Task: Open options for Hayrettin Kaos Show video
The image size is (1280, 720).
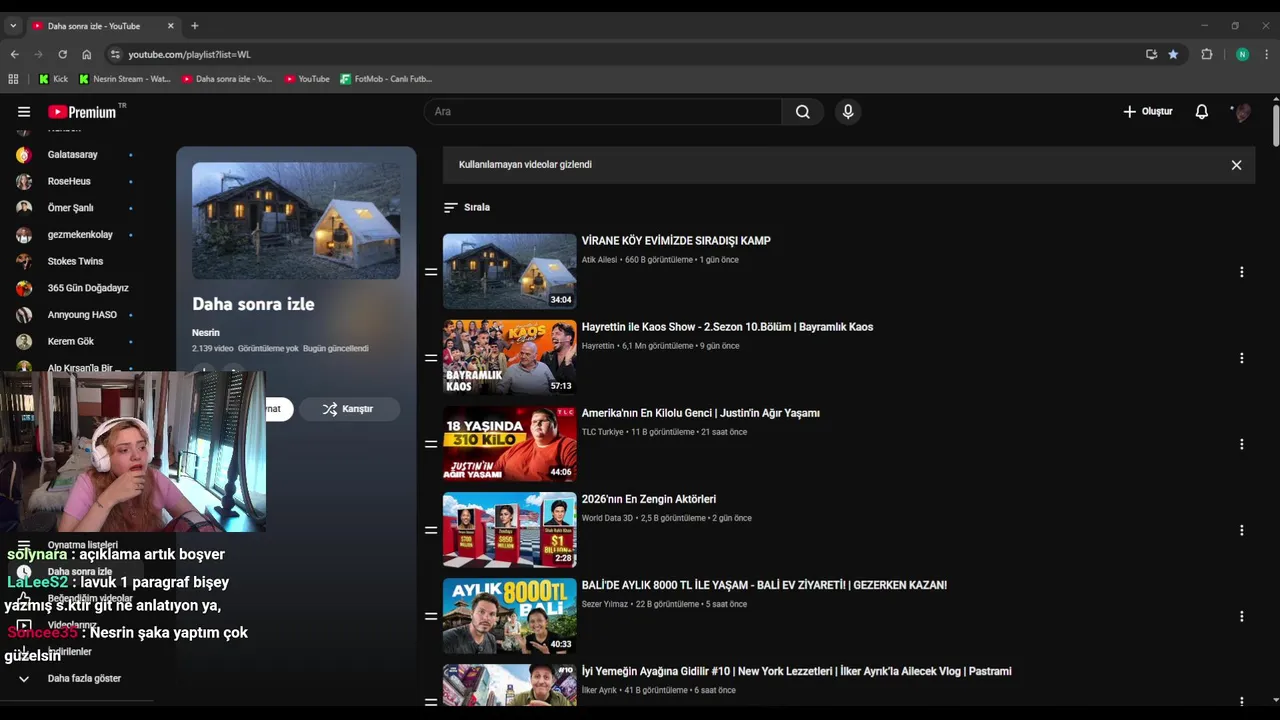Action: click(x=1241, y=358)
